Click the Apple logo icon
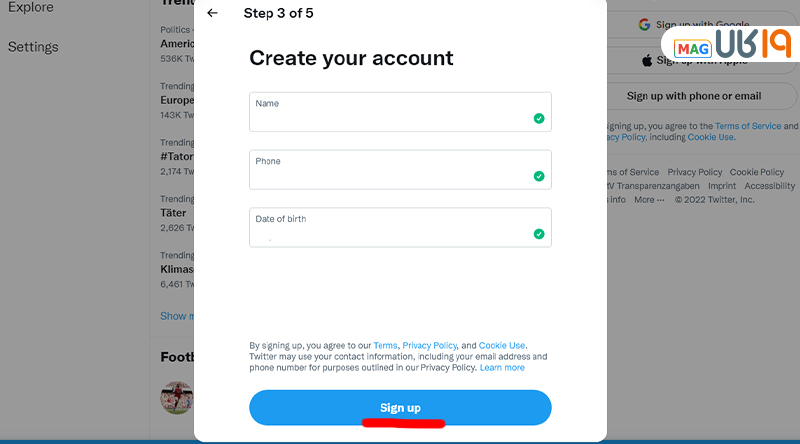 (647, 61)
